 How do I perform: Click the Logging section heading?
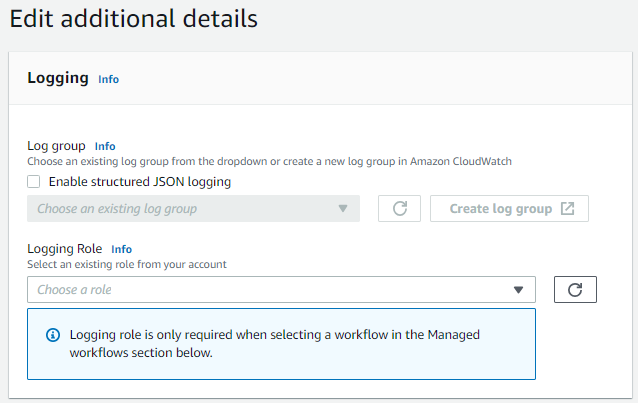click(x=58, y=78)
